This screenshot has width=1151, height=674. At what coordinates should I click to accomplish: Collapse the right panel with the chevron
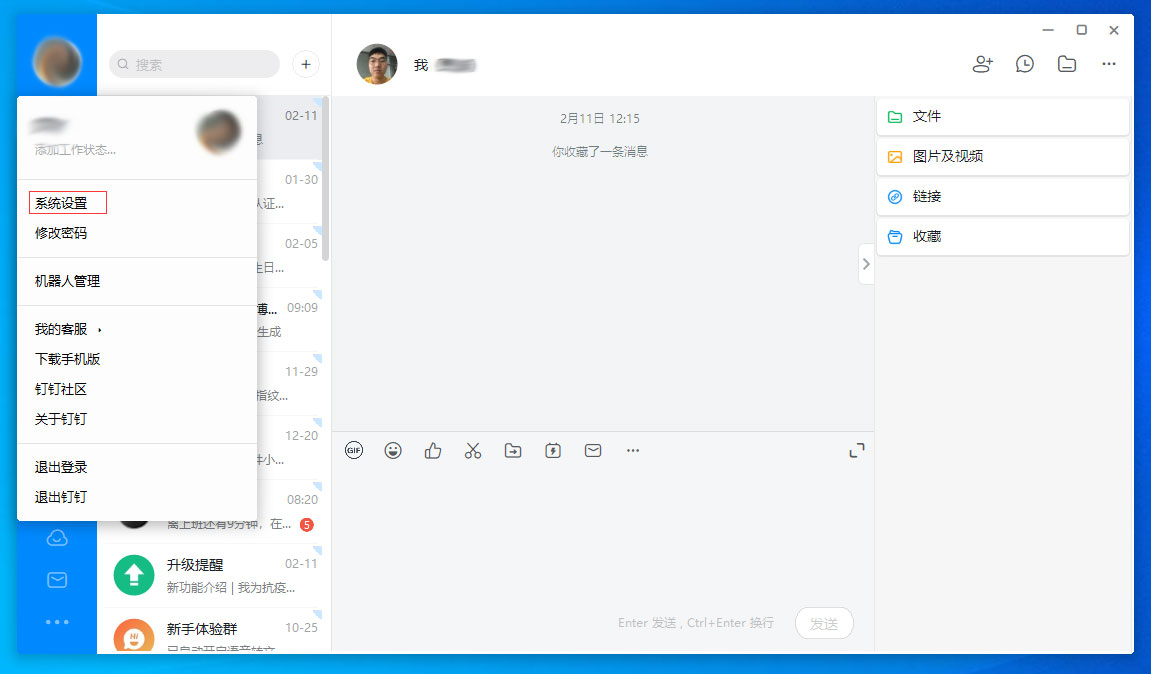866,263
